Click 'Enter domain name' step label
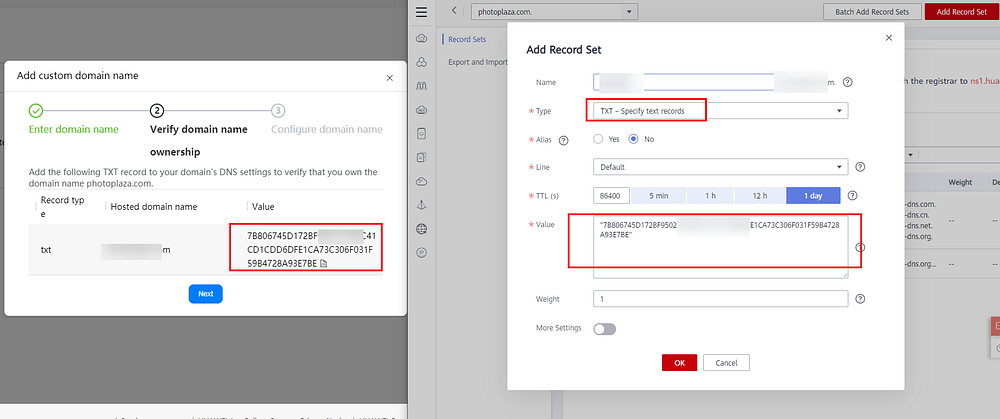 click(x=74, y=129)
